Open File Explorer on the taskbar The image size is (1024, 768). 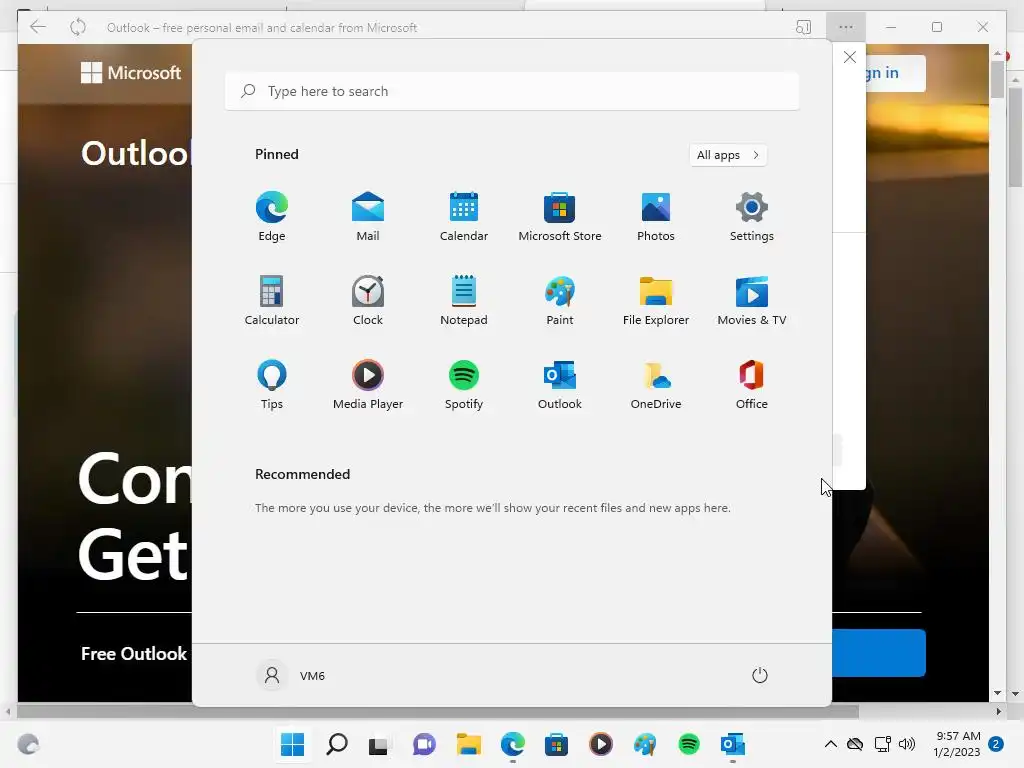click(468, 744)
